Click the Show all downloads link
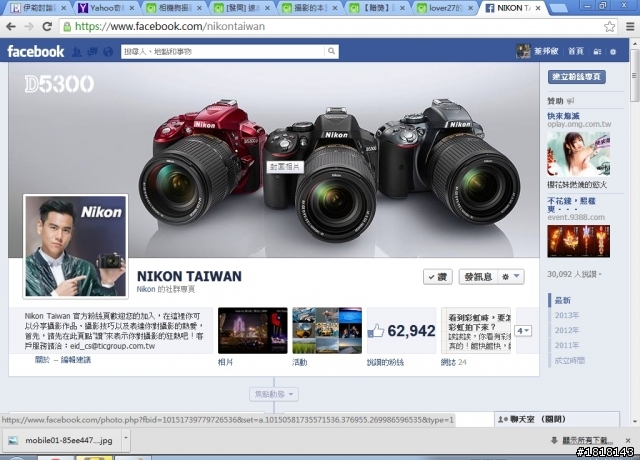 point(587,440)
